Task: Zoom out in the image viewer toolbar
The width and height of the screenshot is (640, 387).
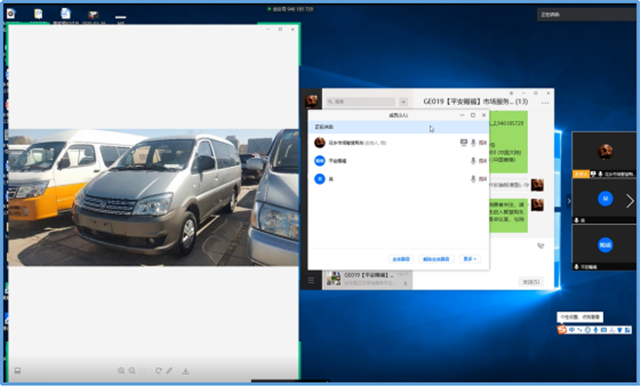Action: tap(132, 371)
